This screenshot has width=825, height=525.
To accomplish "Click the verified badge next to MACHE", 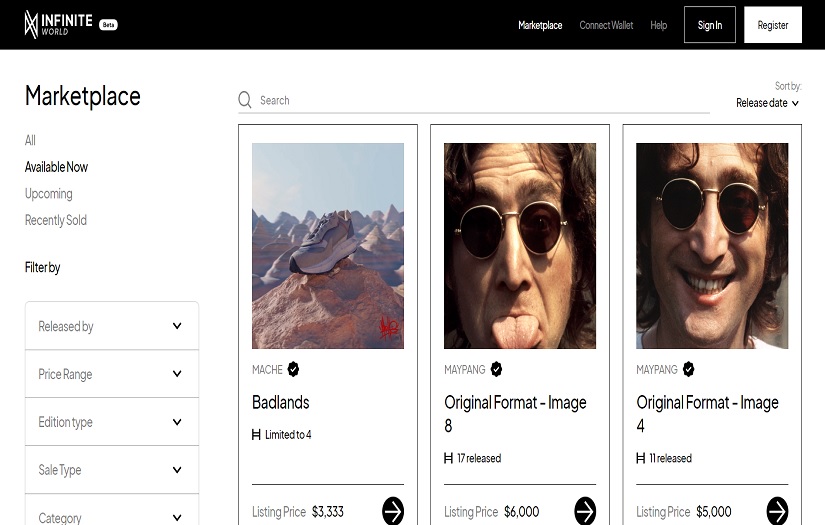I will coord(293,369).
